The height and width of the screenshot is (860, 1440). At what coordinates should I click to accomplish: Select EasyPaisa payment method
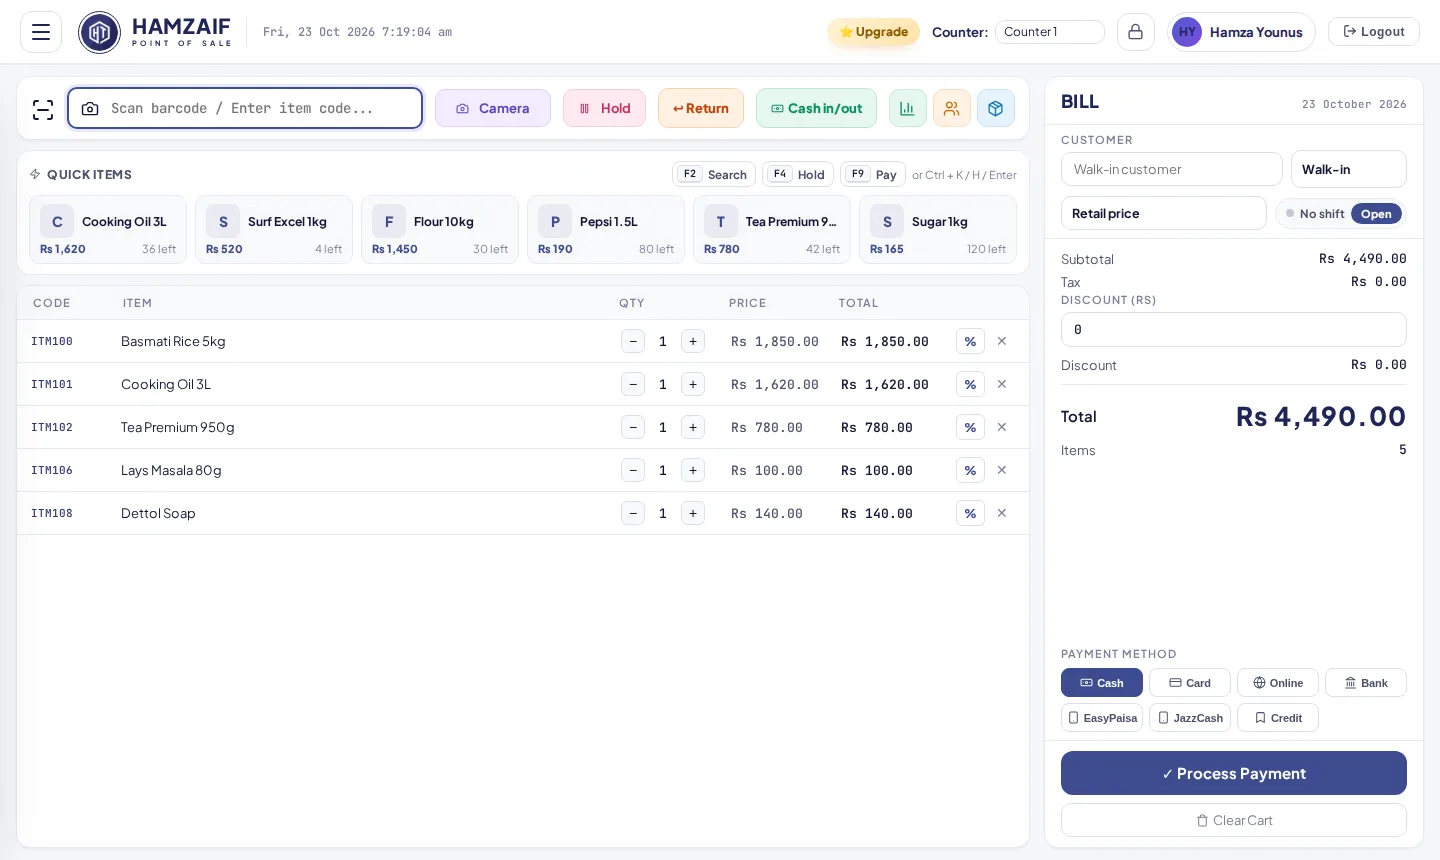tap(1102, 718)
